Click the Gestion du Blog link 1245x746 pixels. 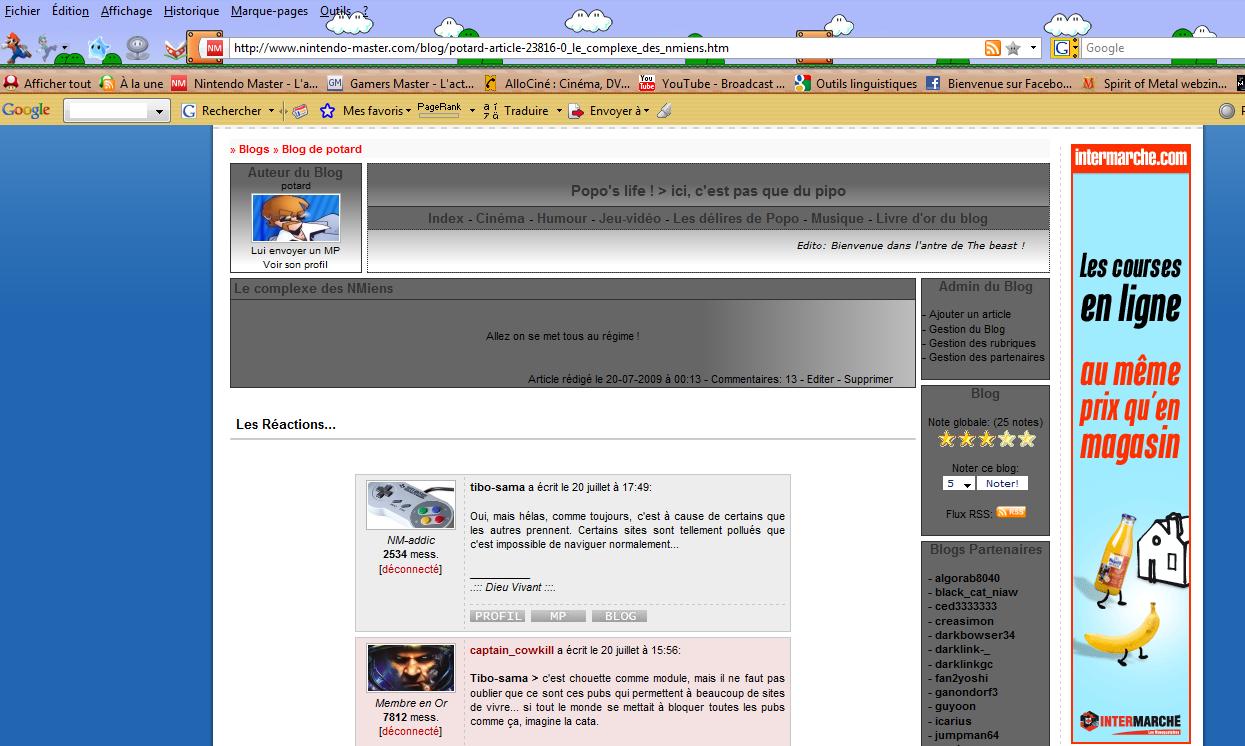click(x=967, y=329)
